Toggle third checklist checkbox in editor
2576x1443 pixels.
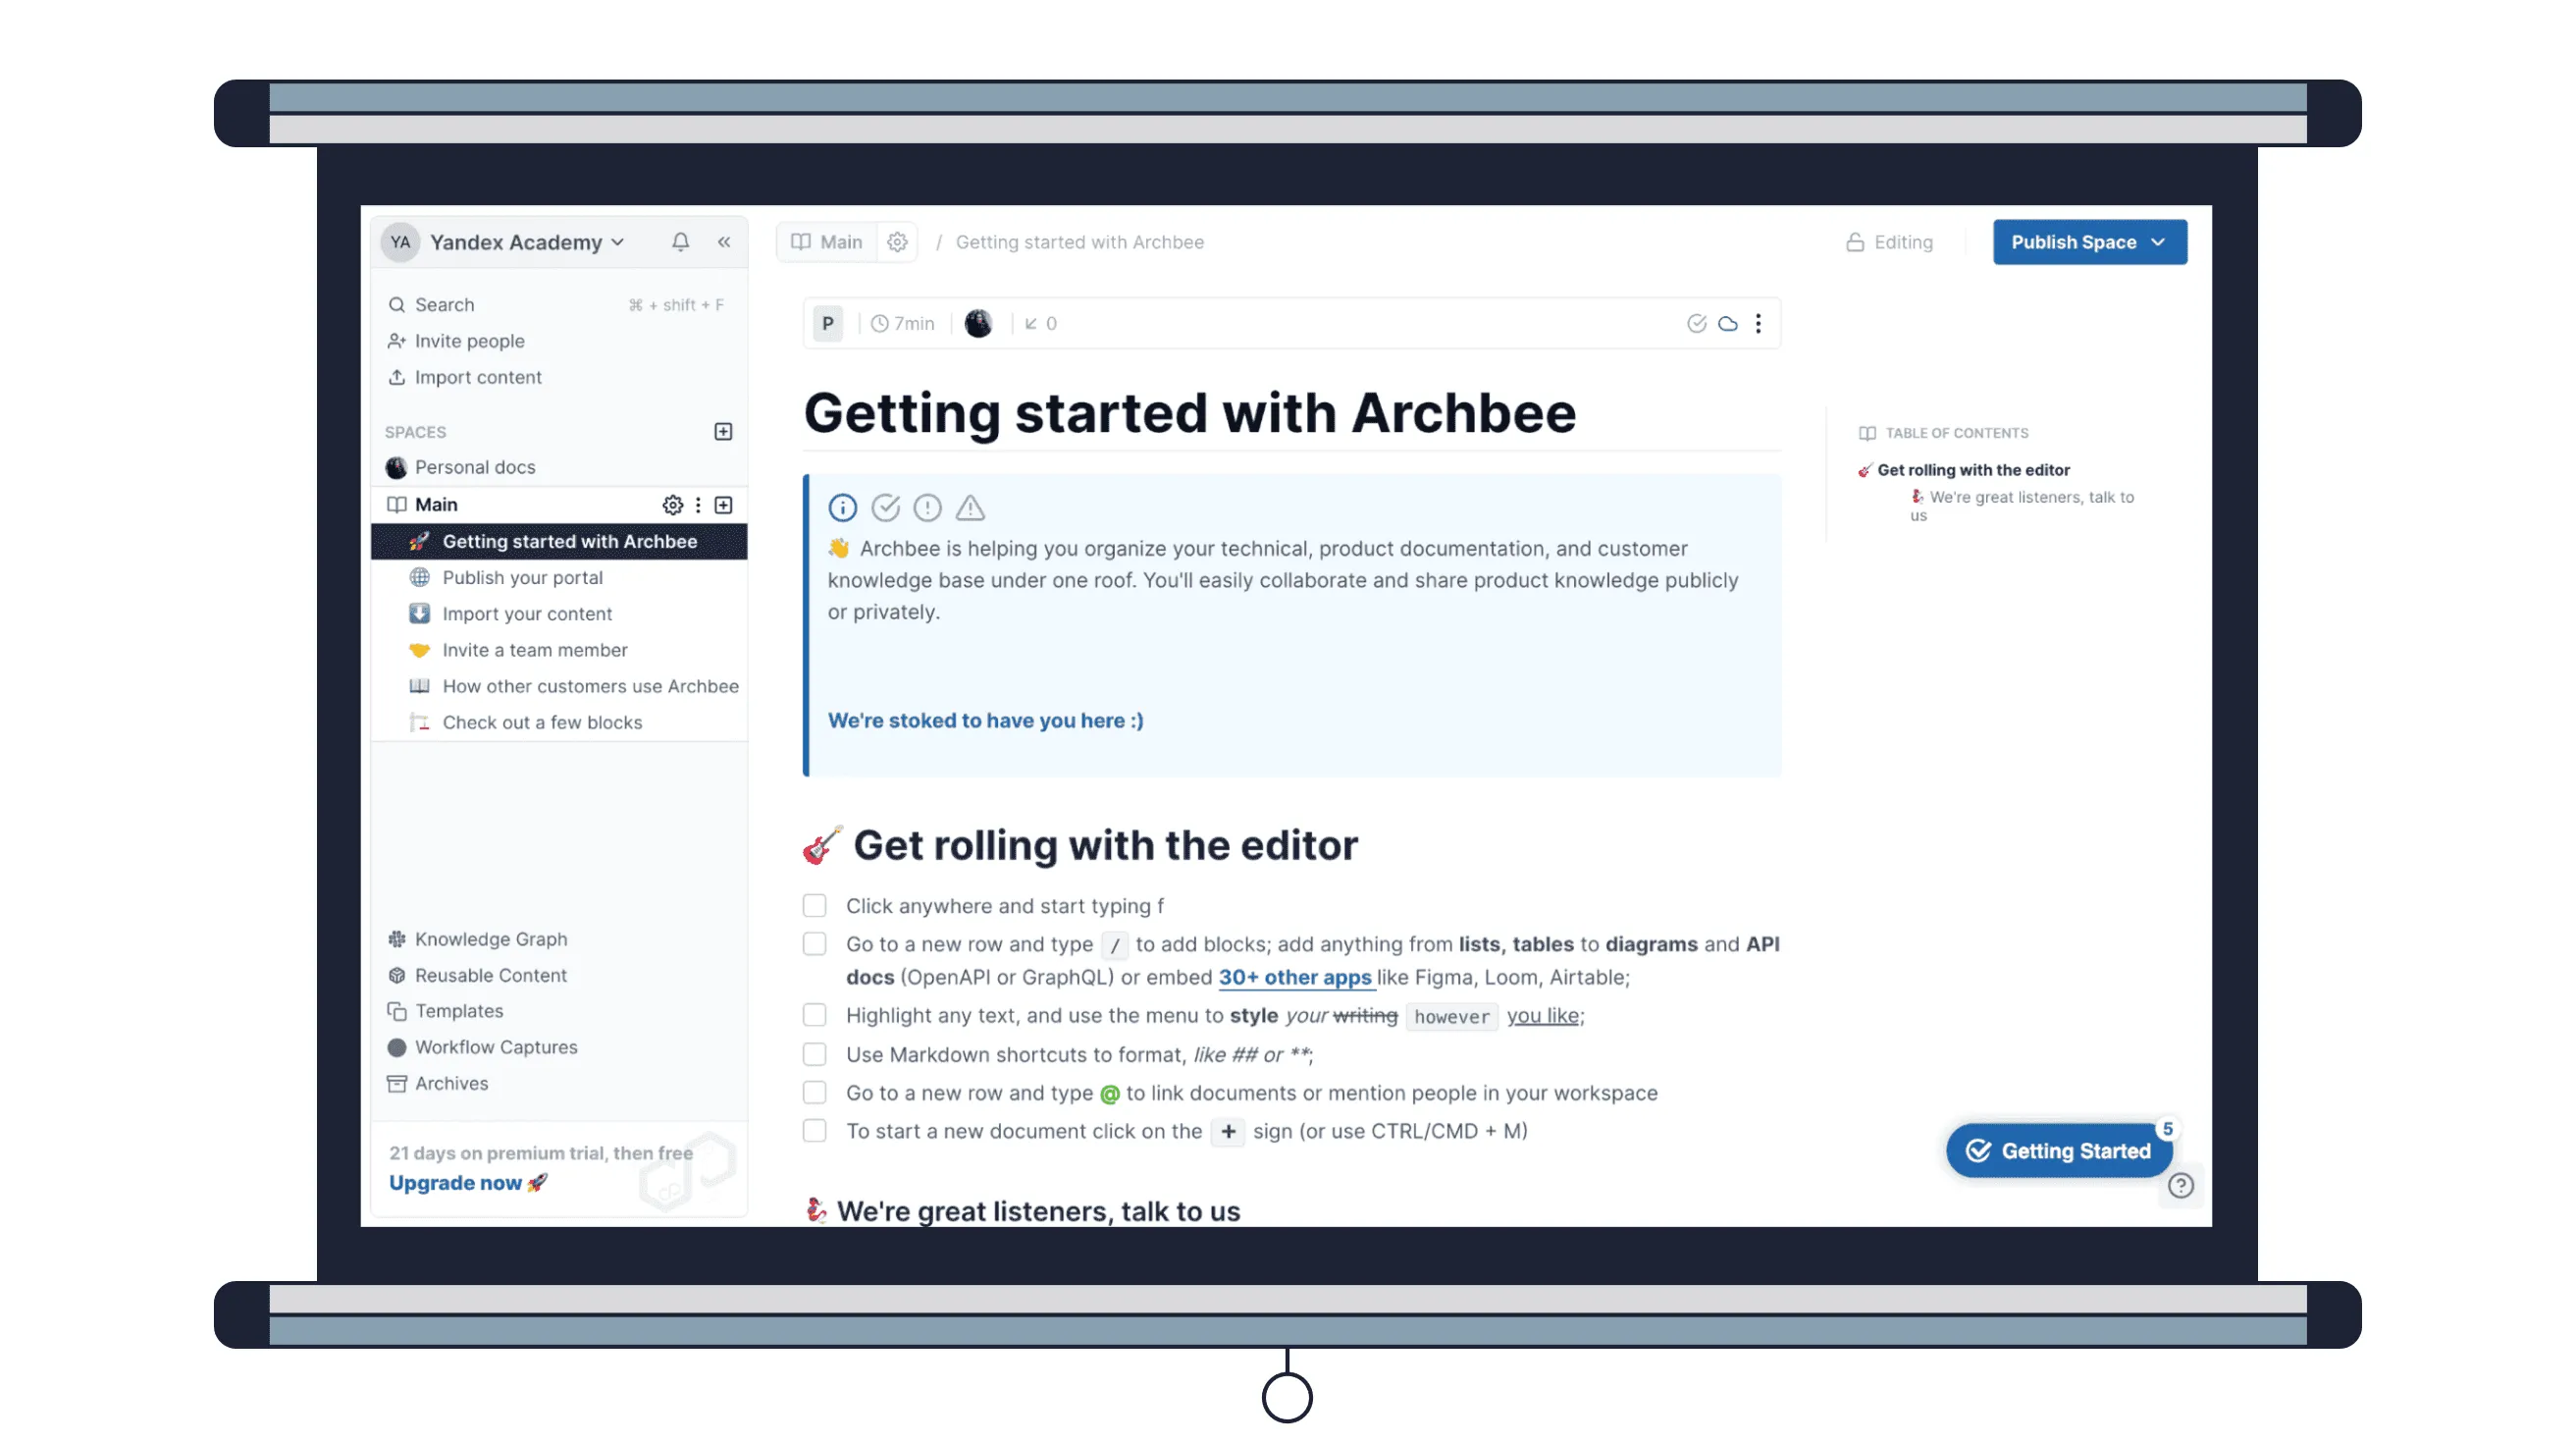tap(814, 1015)
